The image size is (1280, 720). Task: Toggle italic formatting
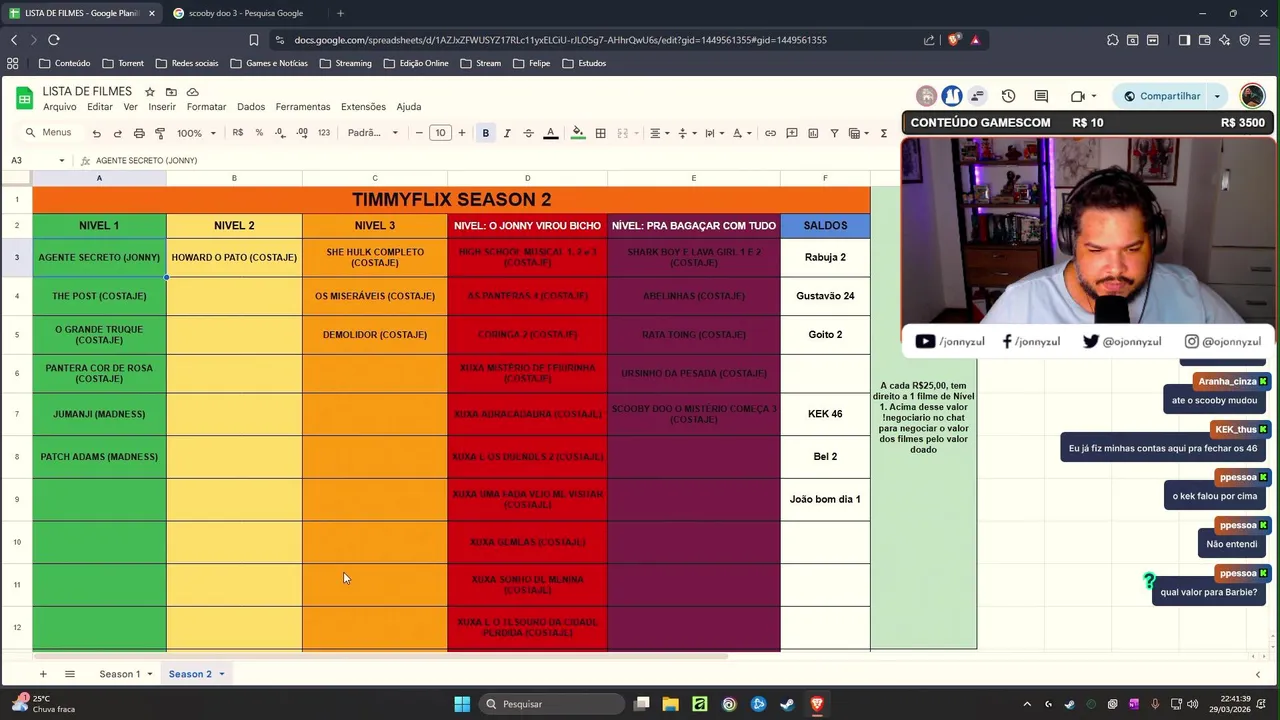507,133
